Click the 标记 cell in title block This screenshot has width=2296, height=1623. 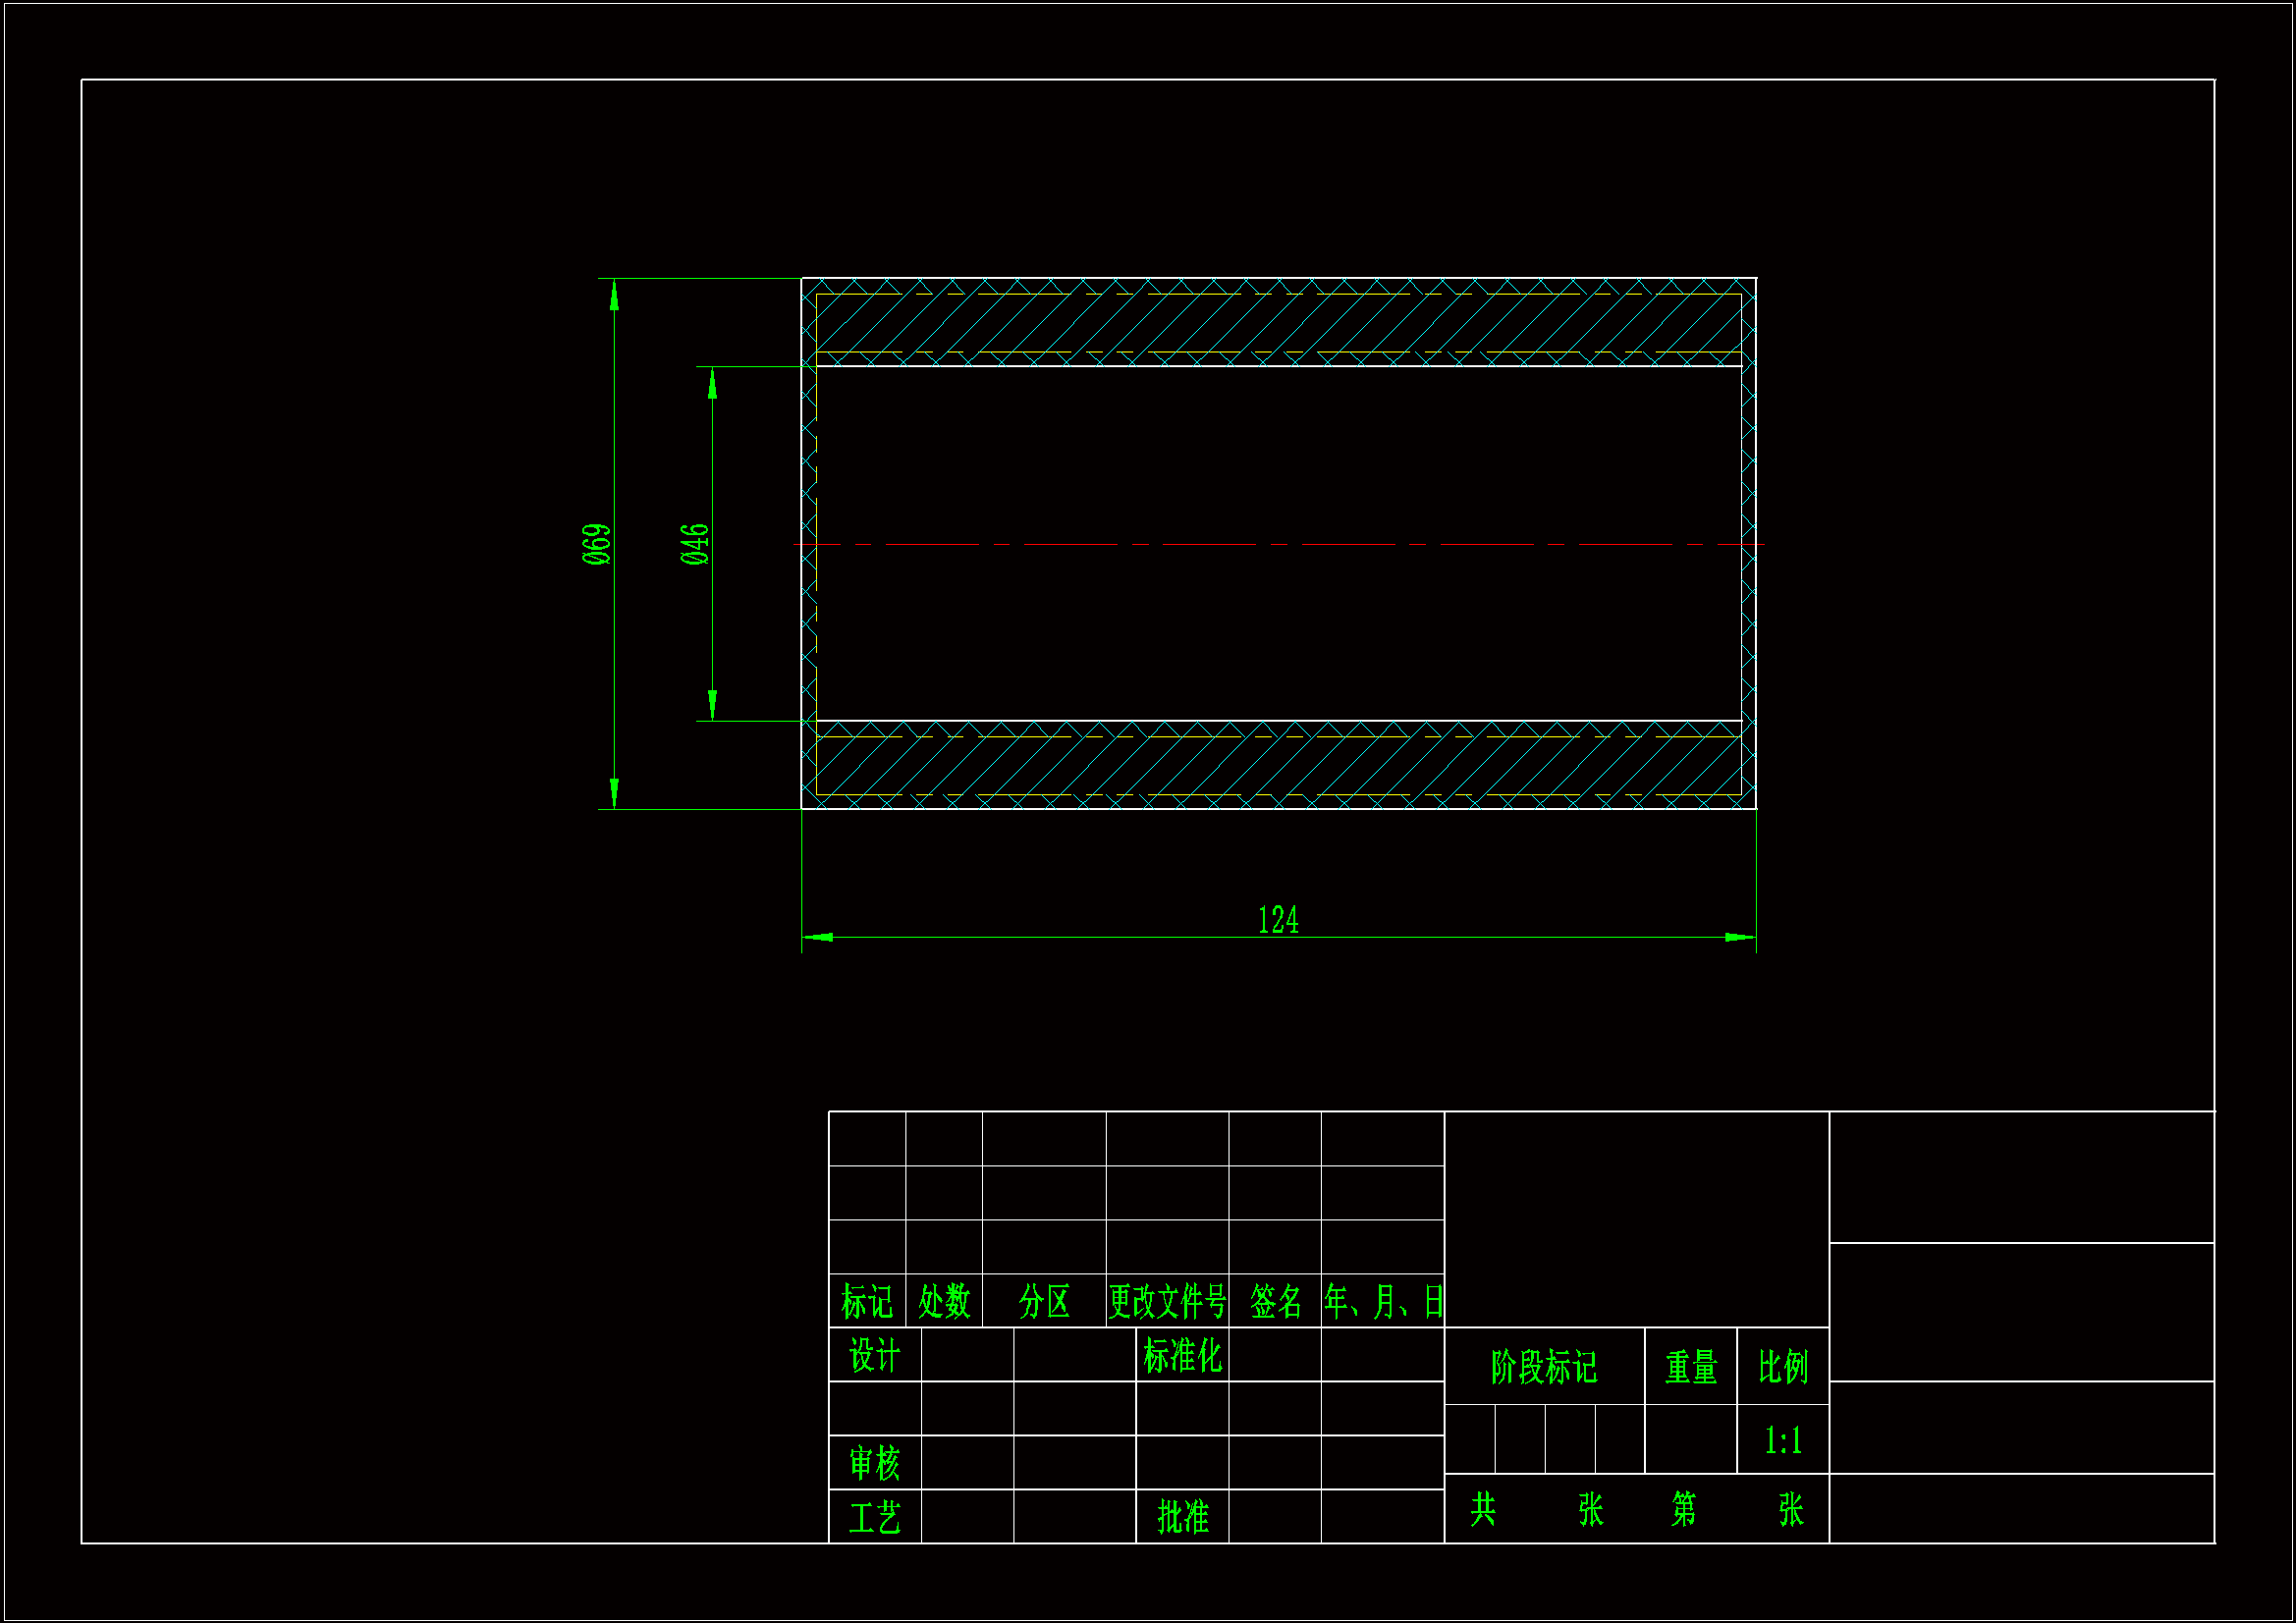click(x=866, y=1302)
